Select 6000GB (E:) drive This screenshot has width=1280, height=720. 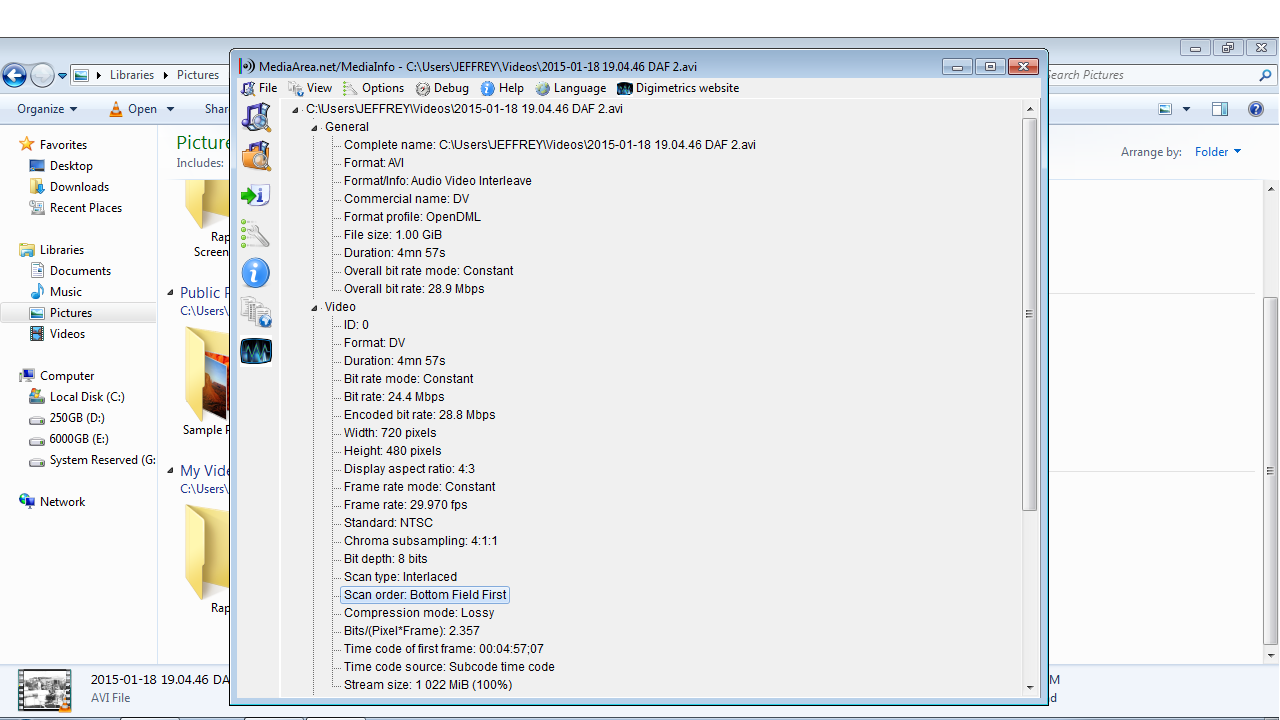pos(79,439)
